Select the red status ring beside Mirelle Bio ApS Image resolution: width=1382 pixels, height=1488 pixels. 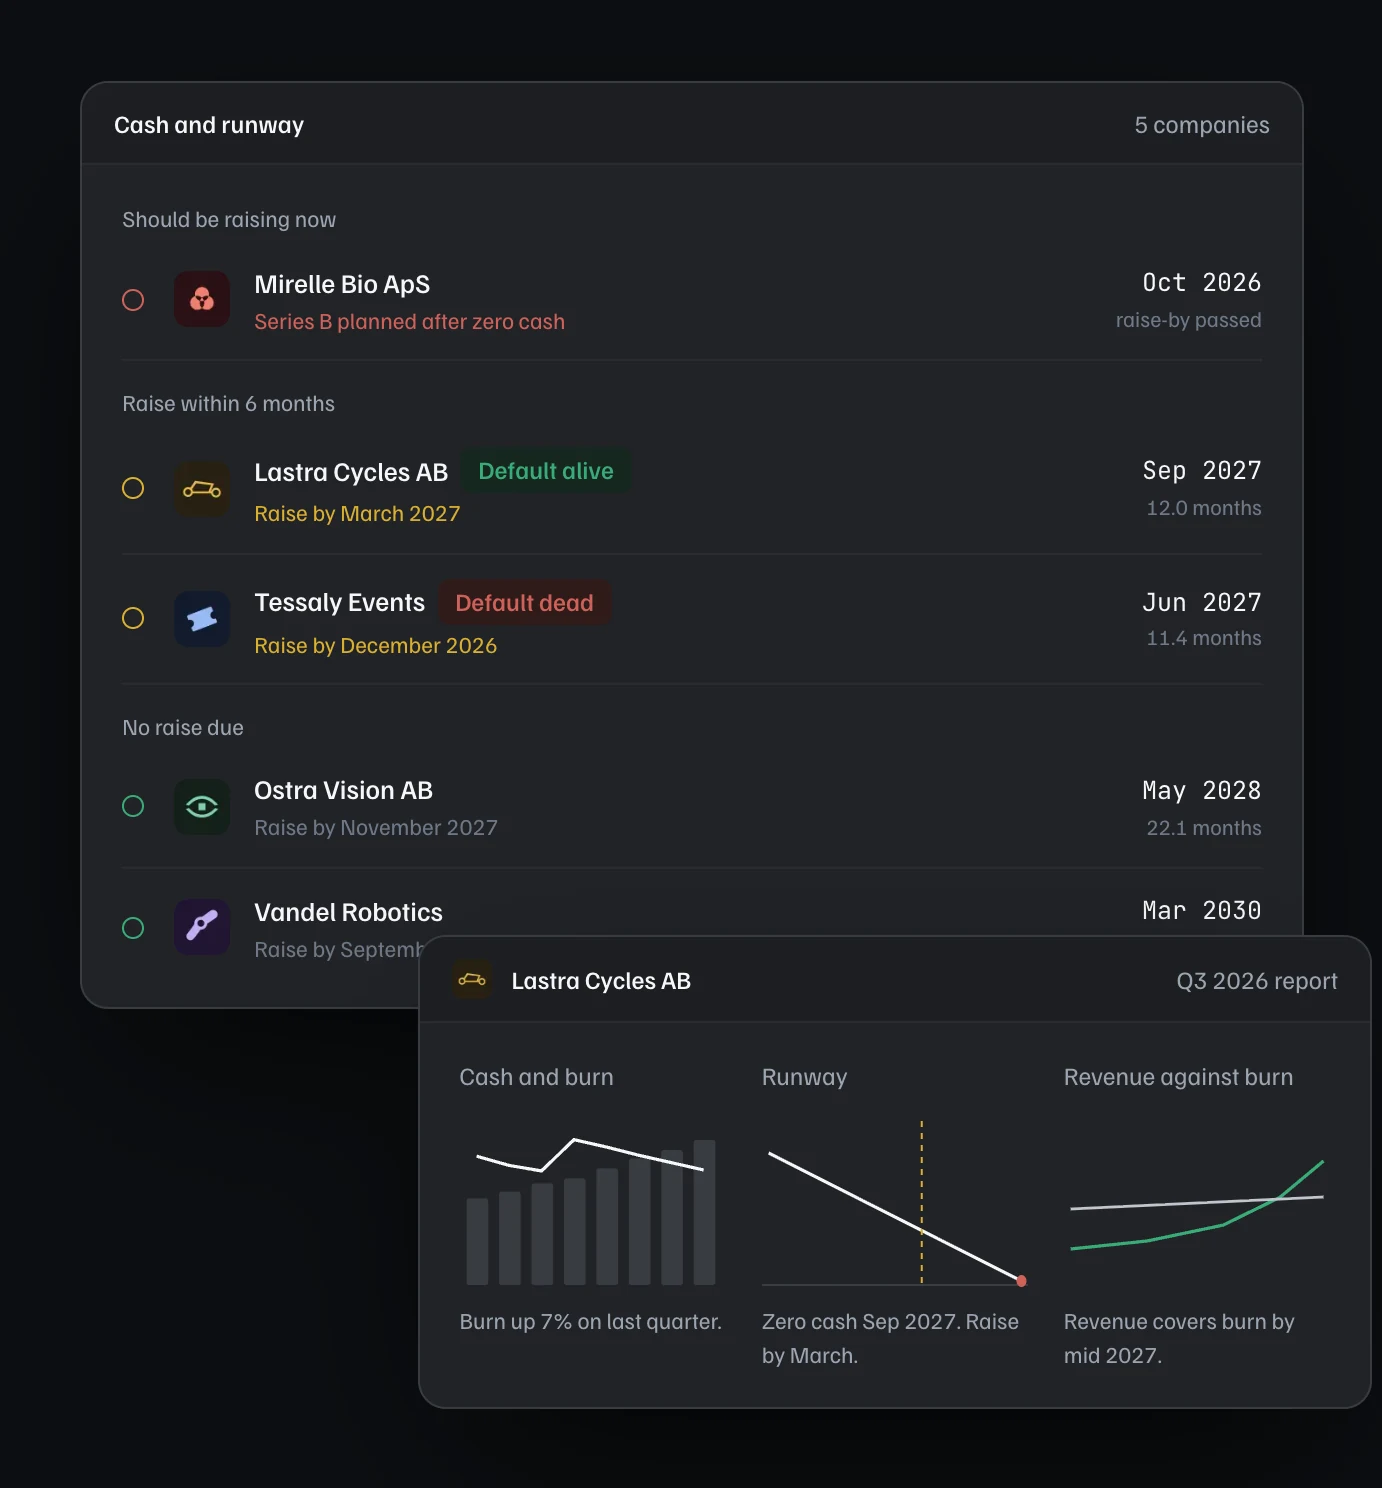133,300
